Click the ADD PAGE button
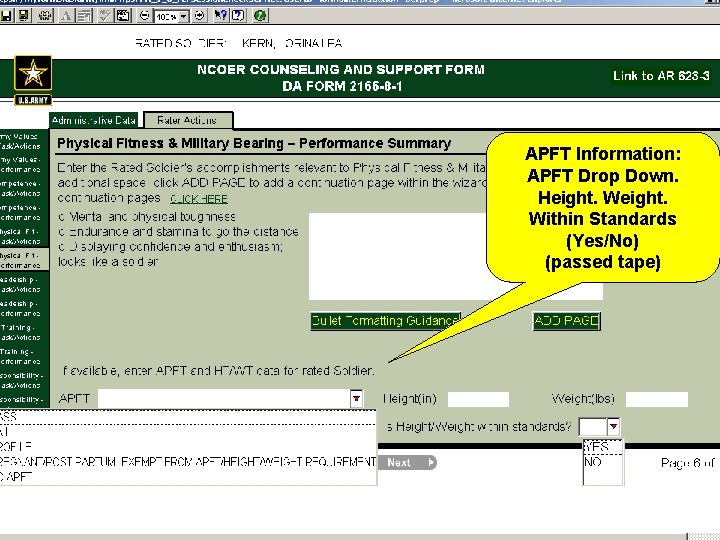Image resolution: width=720 pixels, height=540 pixels. pyautogui.click(x=567, y=321)
